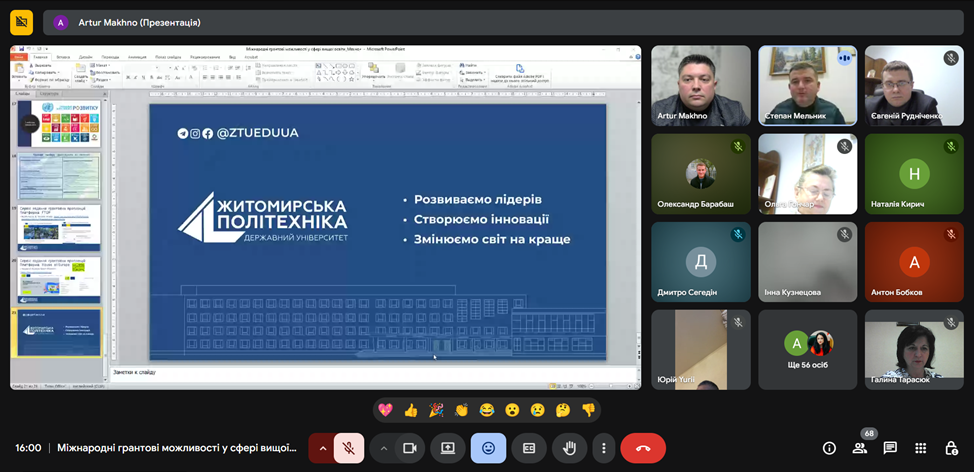Open the meeting details info icon
Screen dimensions: 974x472
click(829, 448)
